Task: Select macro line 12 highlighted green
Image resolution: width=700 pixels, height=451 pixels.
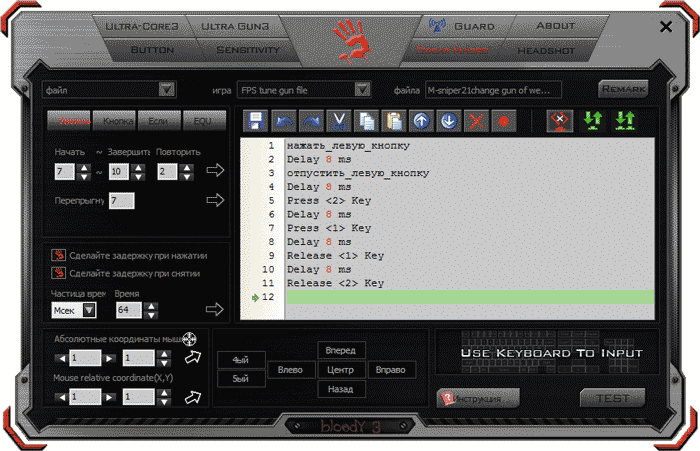Action: pyautogui.click(x=471, y=297)
